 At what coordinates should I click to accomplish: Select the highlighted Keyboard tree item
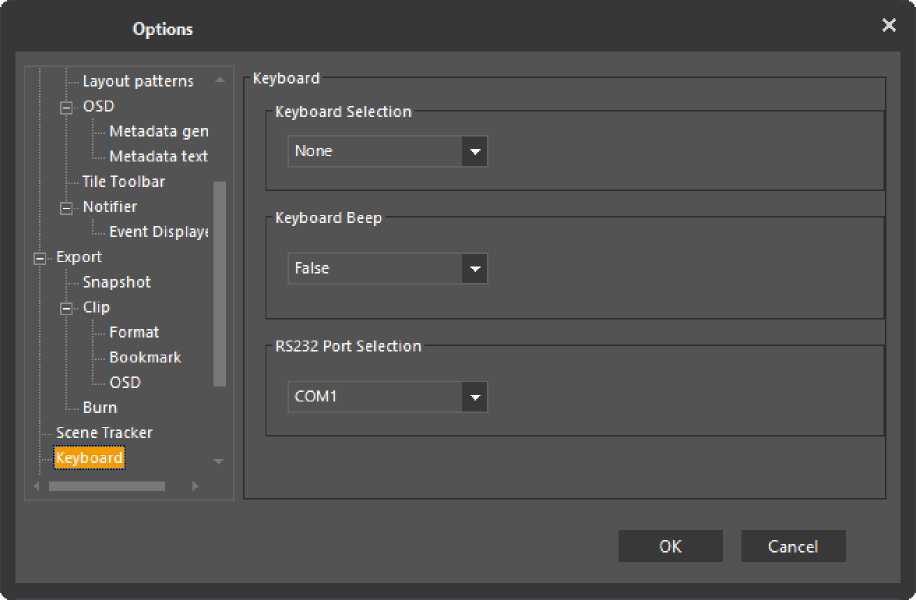[89, 458]
